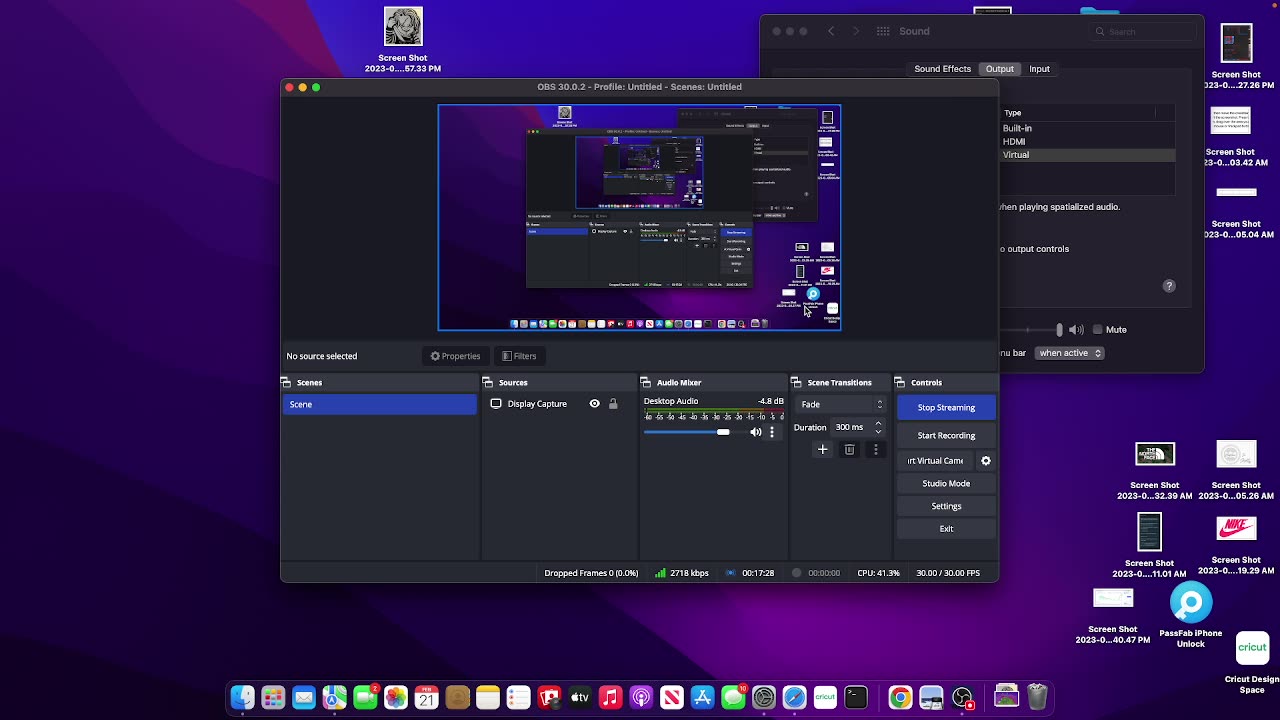
Task: Click the green bitrate bars status icon
Action: point(661,573)
